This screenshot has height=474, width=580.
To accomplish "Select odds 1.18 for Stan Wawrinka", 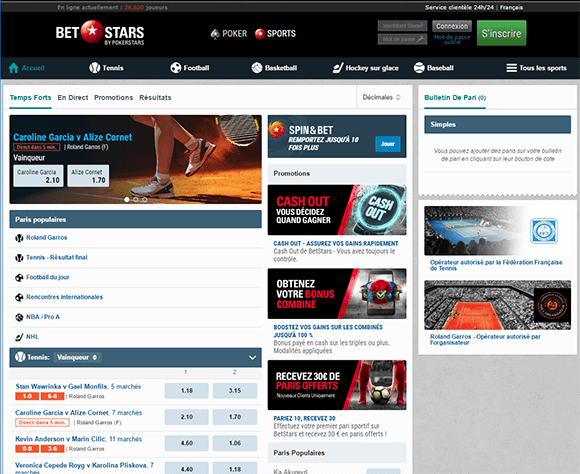I will coord(187,391).
